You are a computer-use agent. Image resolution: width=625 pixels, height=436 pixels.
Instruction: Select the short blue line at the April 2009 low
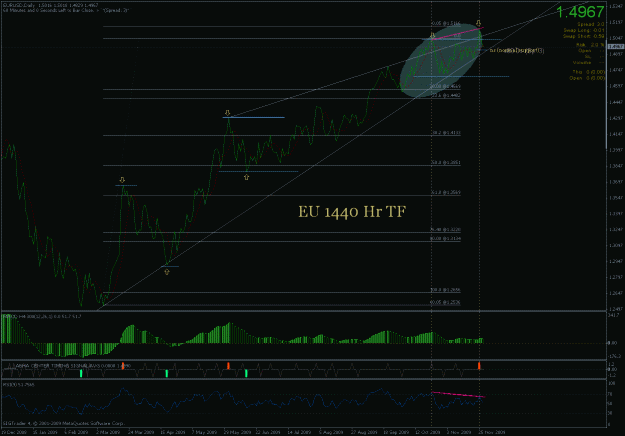click(x=170, y=266)
